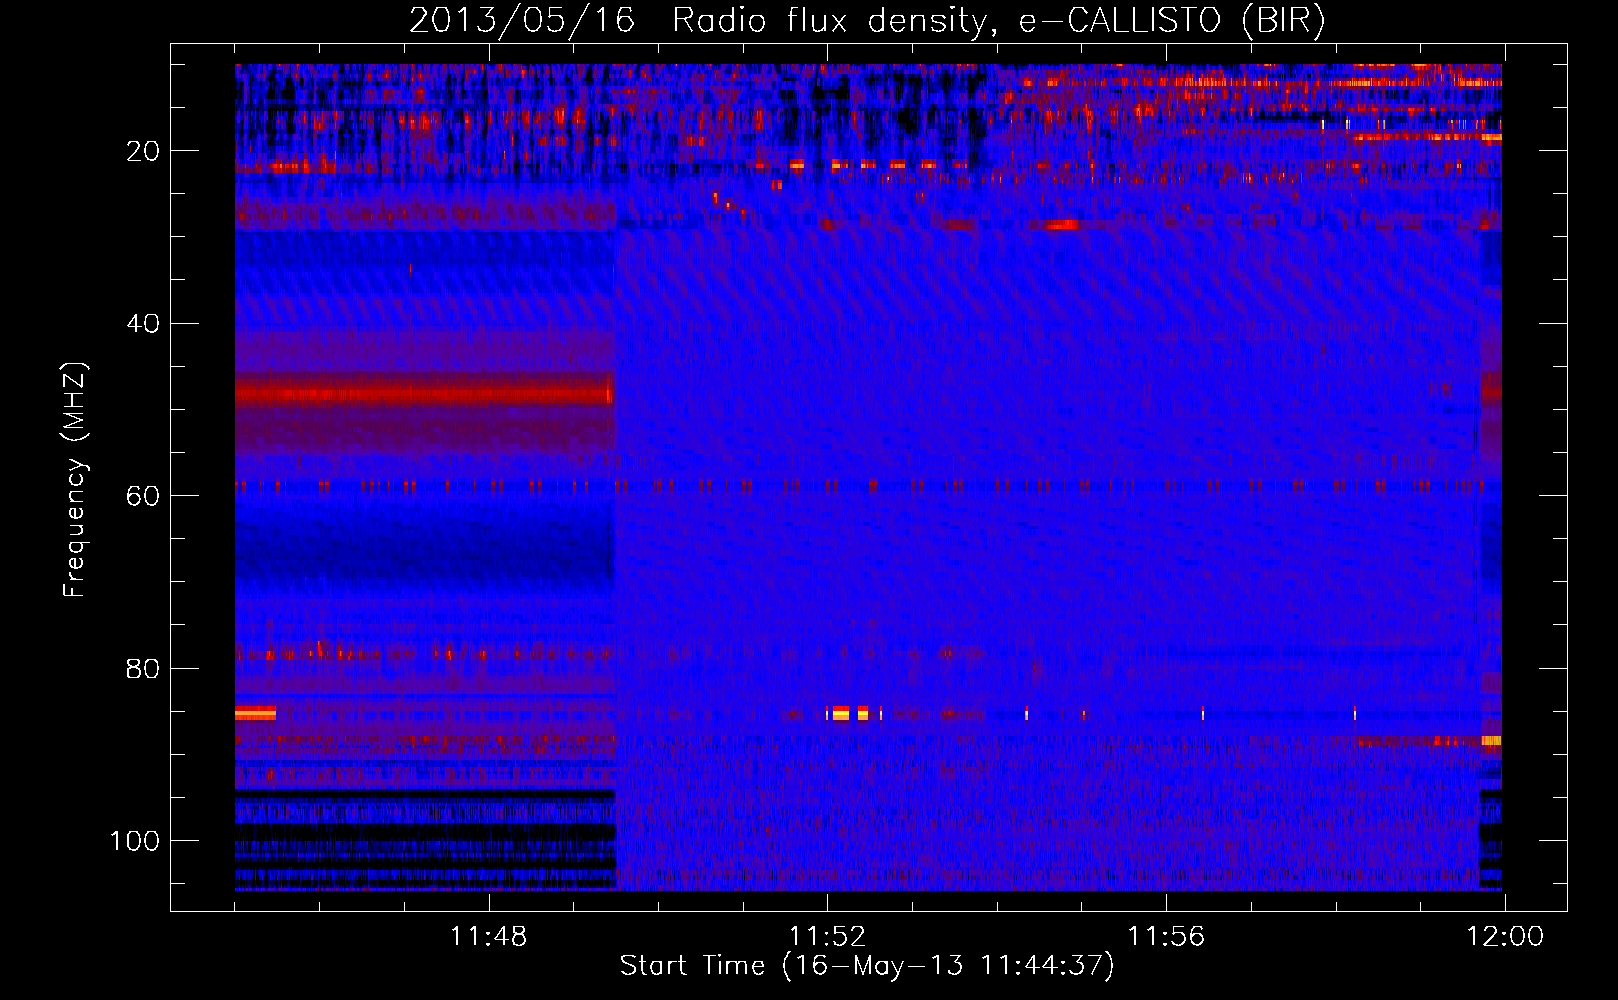
Task: Click the yellow bar at 85 MHz at the left edge
Action: click(255, 713)
